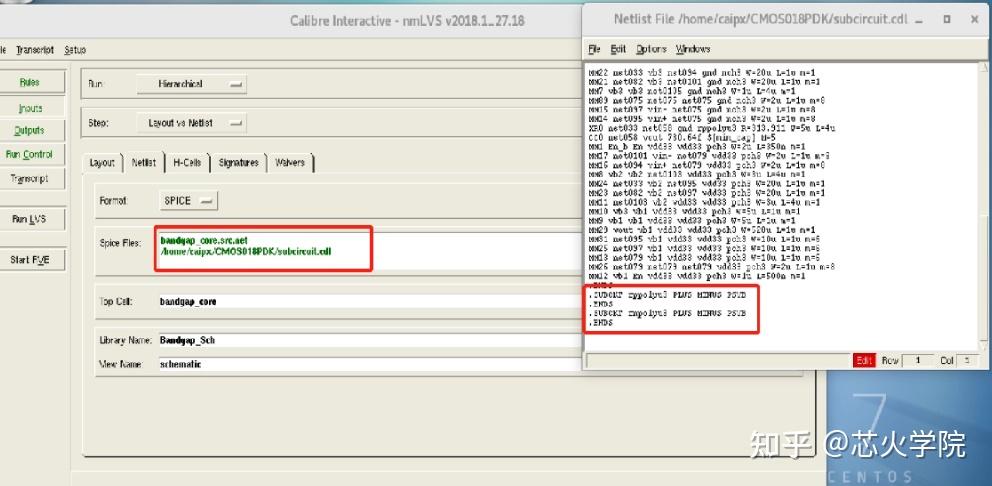992x486 pixels.
Task: Click the Row number field
Action: point(917,361)
